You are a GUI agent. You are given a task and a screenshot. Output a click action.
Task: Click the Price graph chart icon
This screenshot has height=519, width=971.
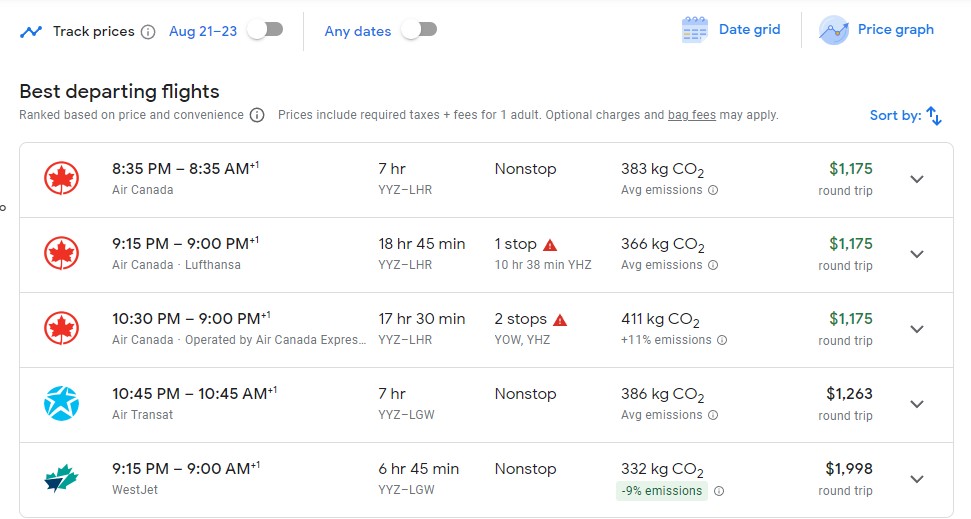(x=834, y=30)
